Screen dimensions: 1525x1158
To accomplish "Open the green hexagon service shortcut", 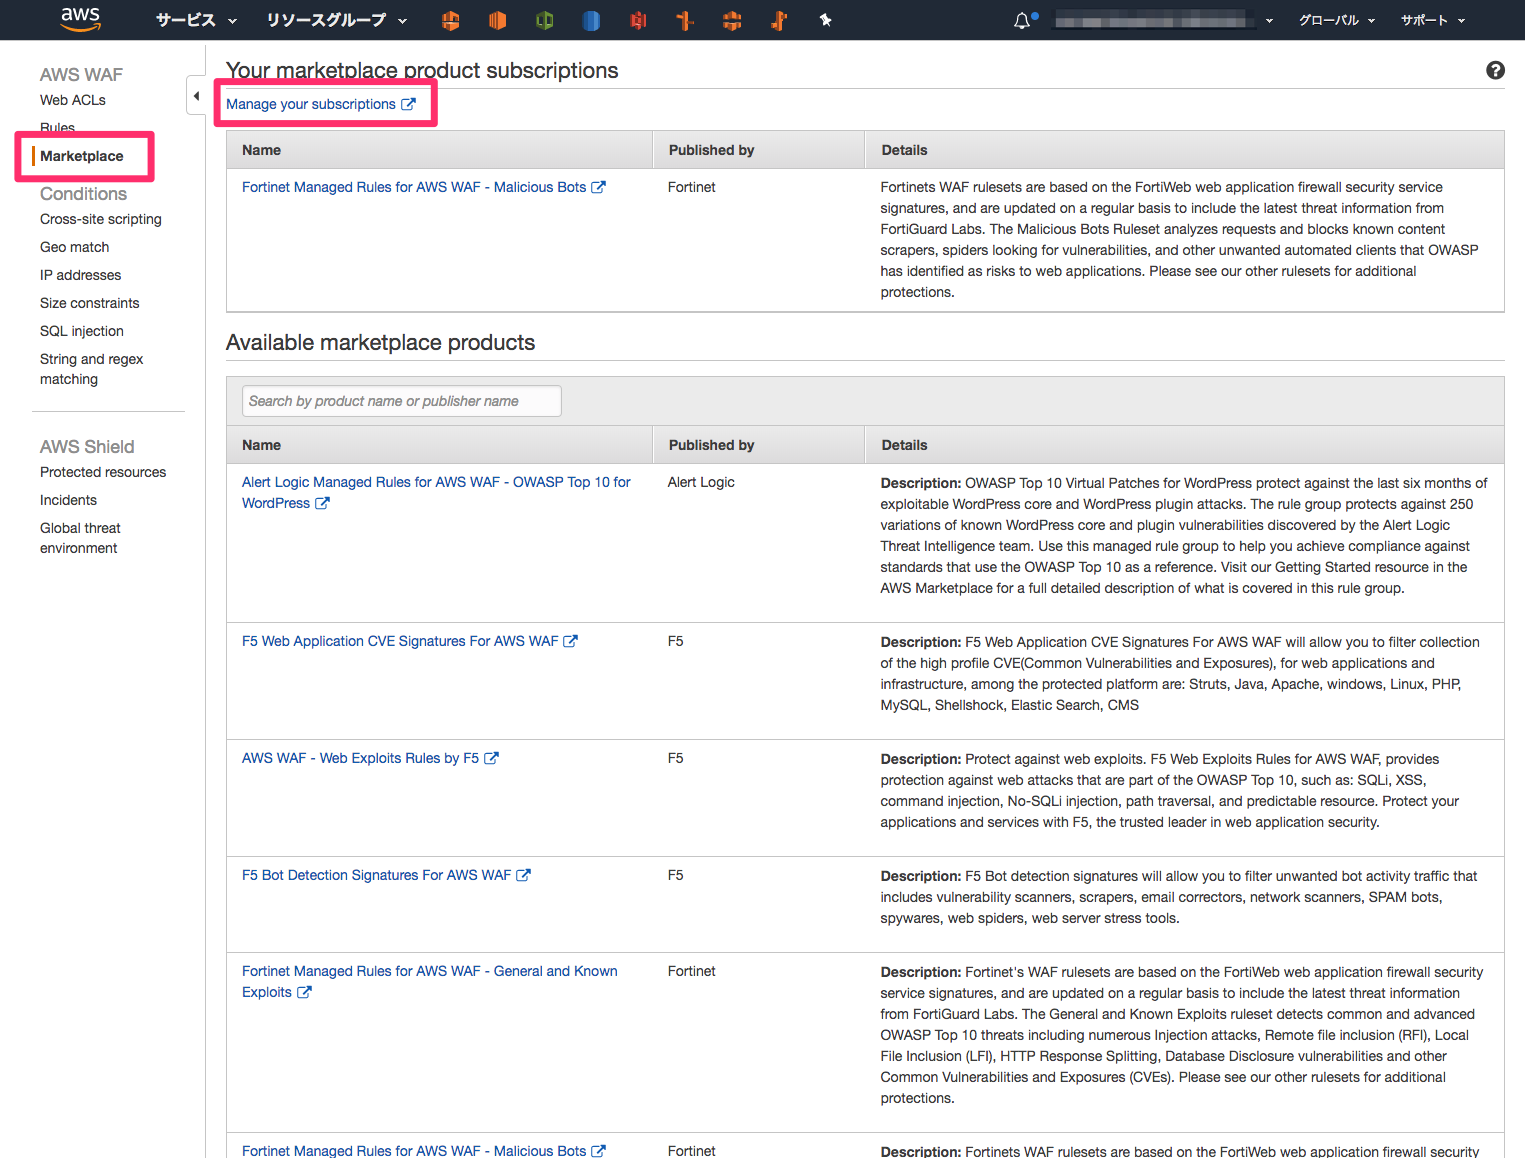I will pyautogui.click(x=544, y=20).
